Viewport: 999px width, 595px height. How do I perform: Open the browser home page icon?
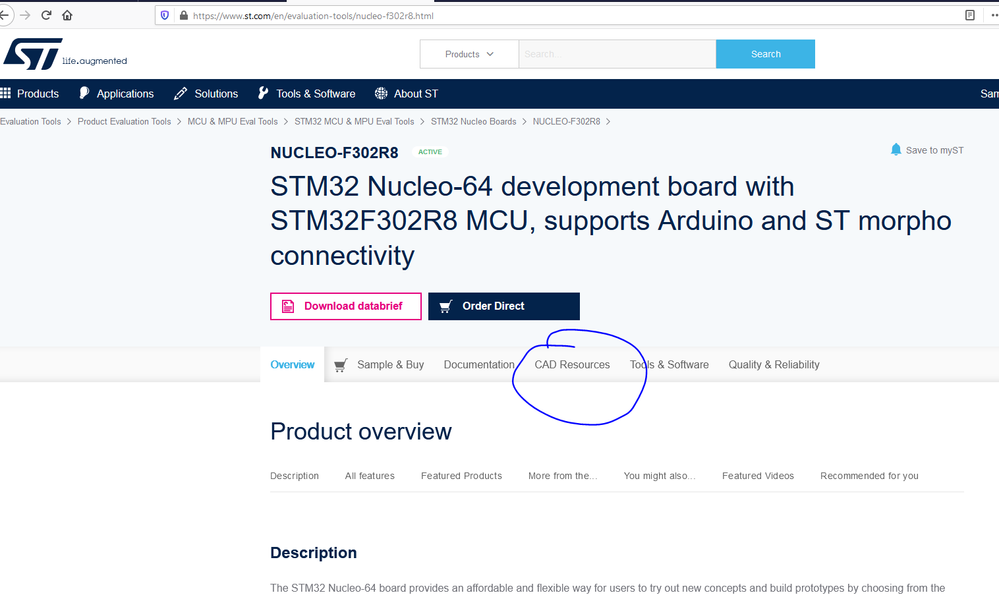click(67, 15)
